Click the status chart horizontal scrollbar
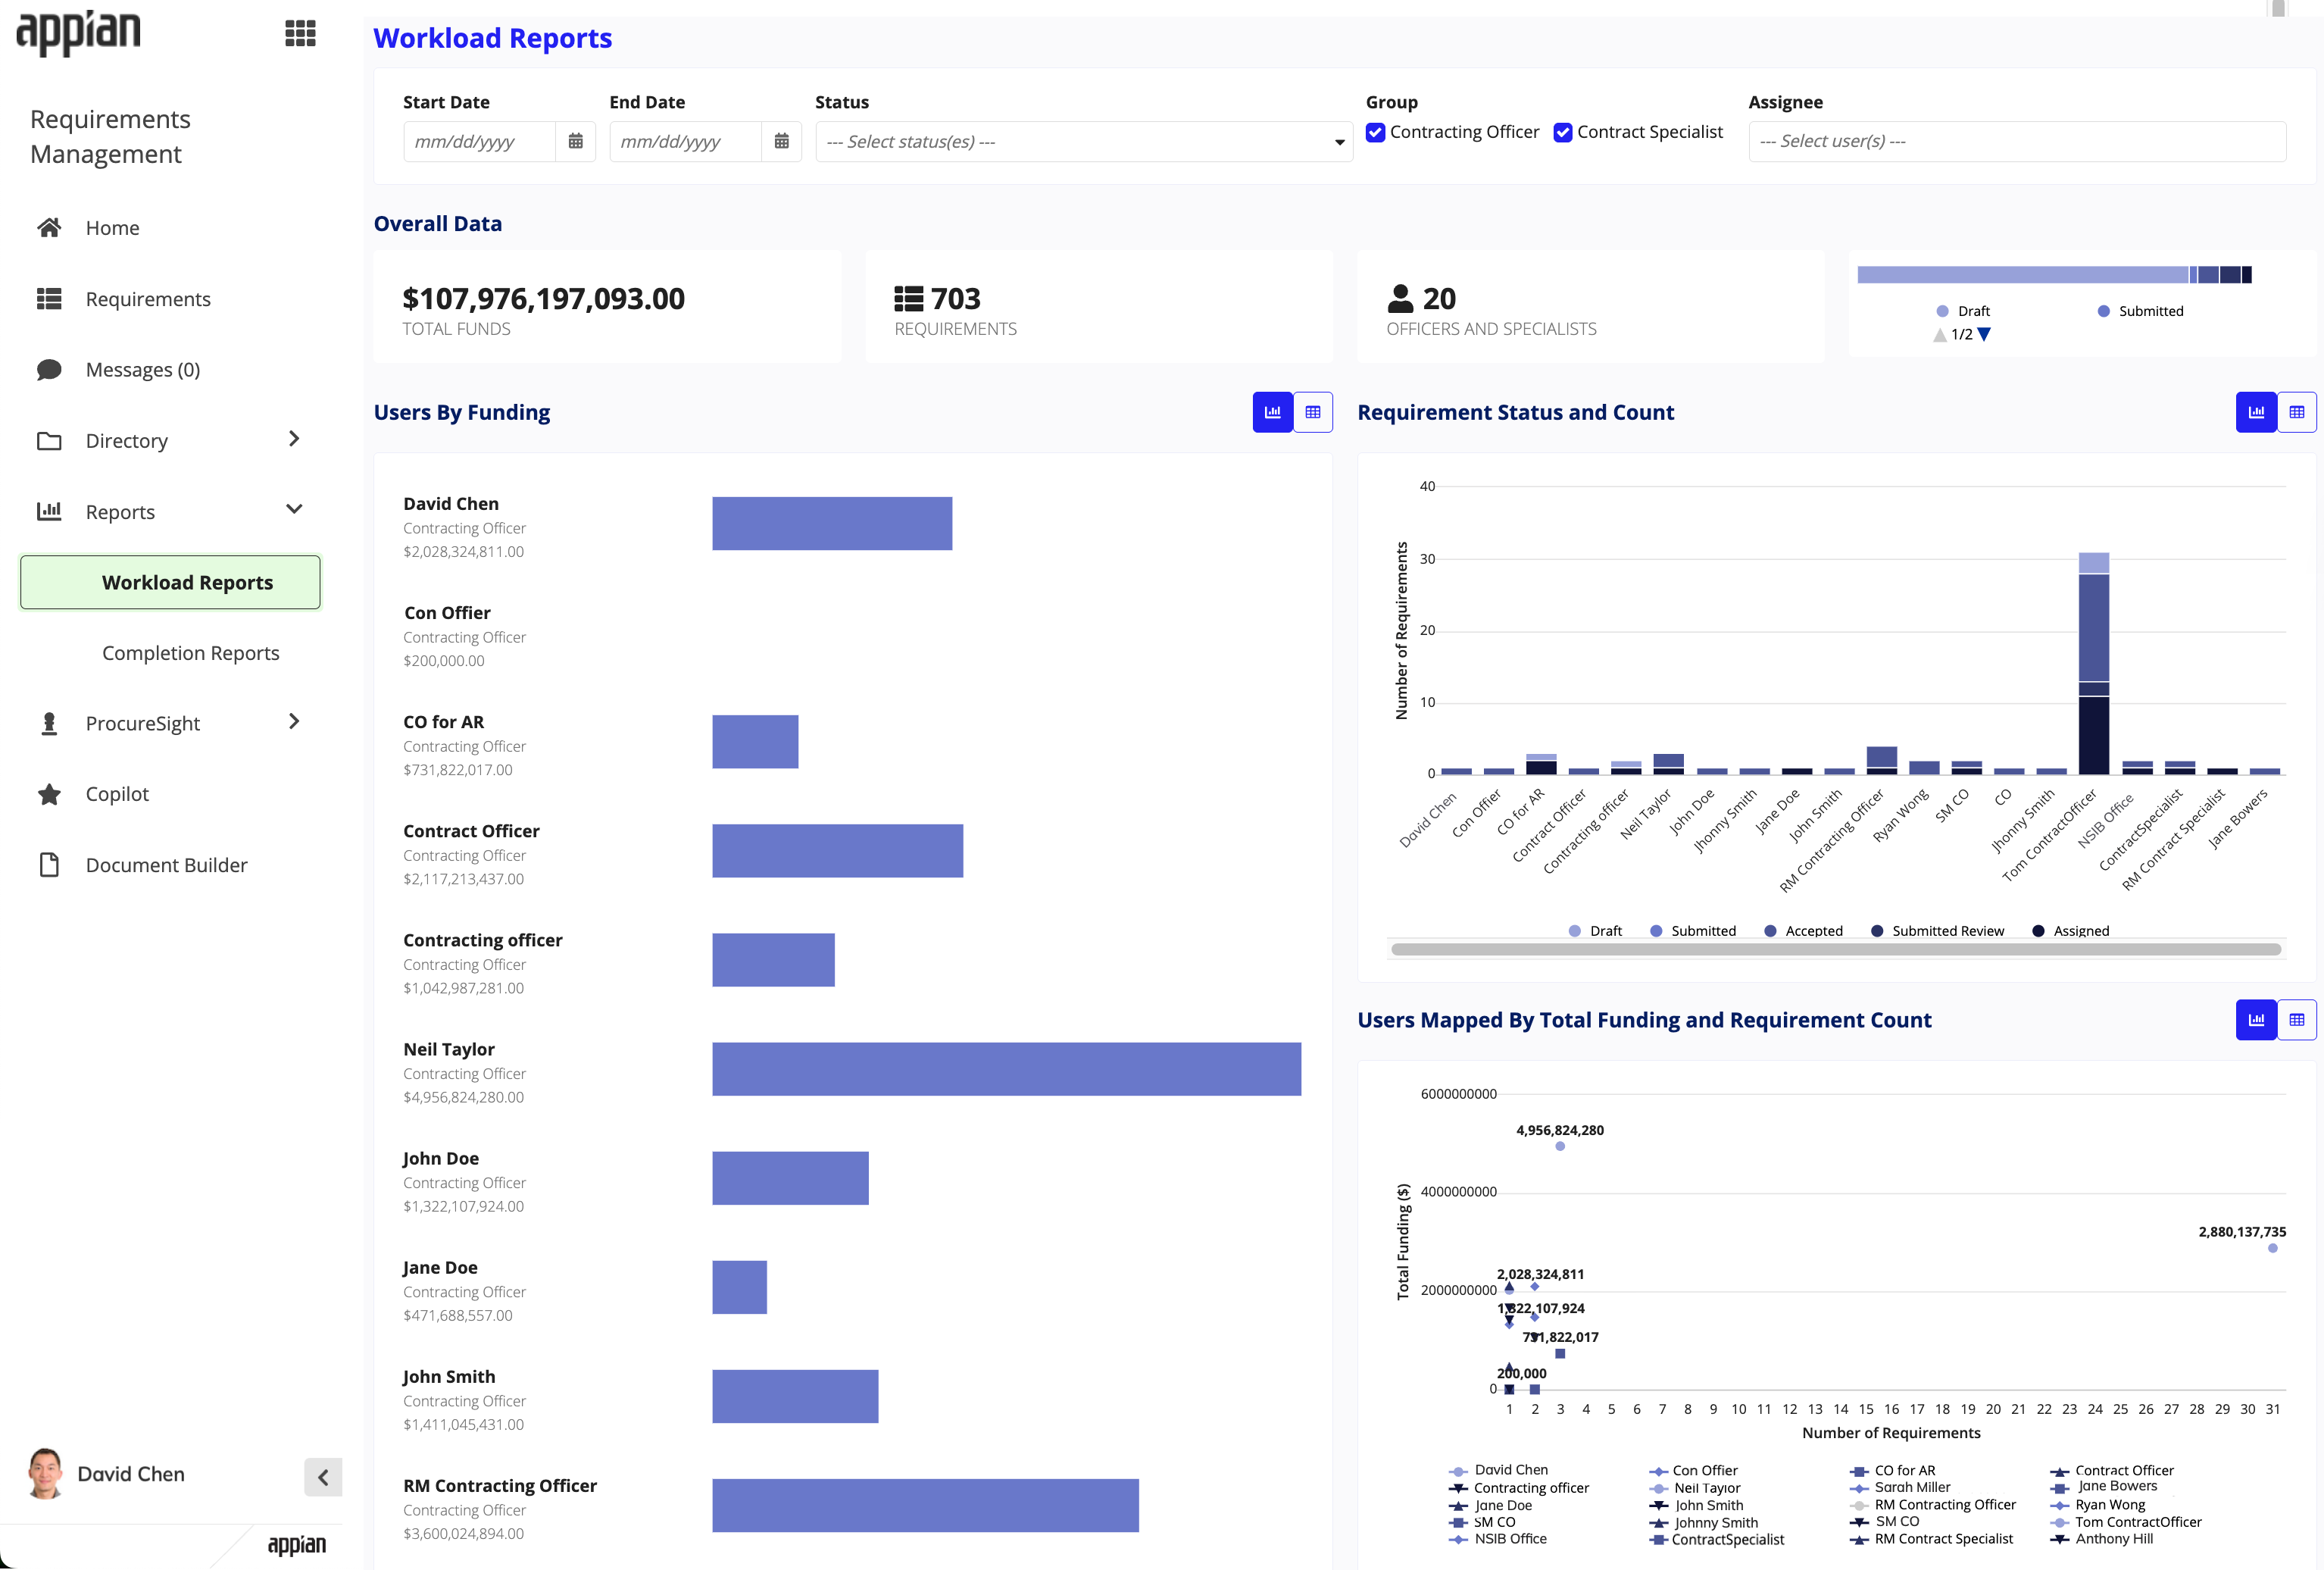Viewport: 2324px width, 1570px height. (x=1835, y=949)
